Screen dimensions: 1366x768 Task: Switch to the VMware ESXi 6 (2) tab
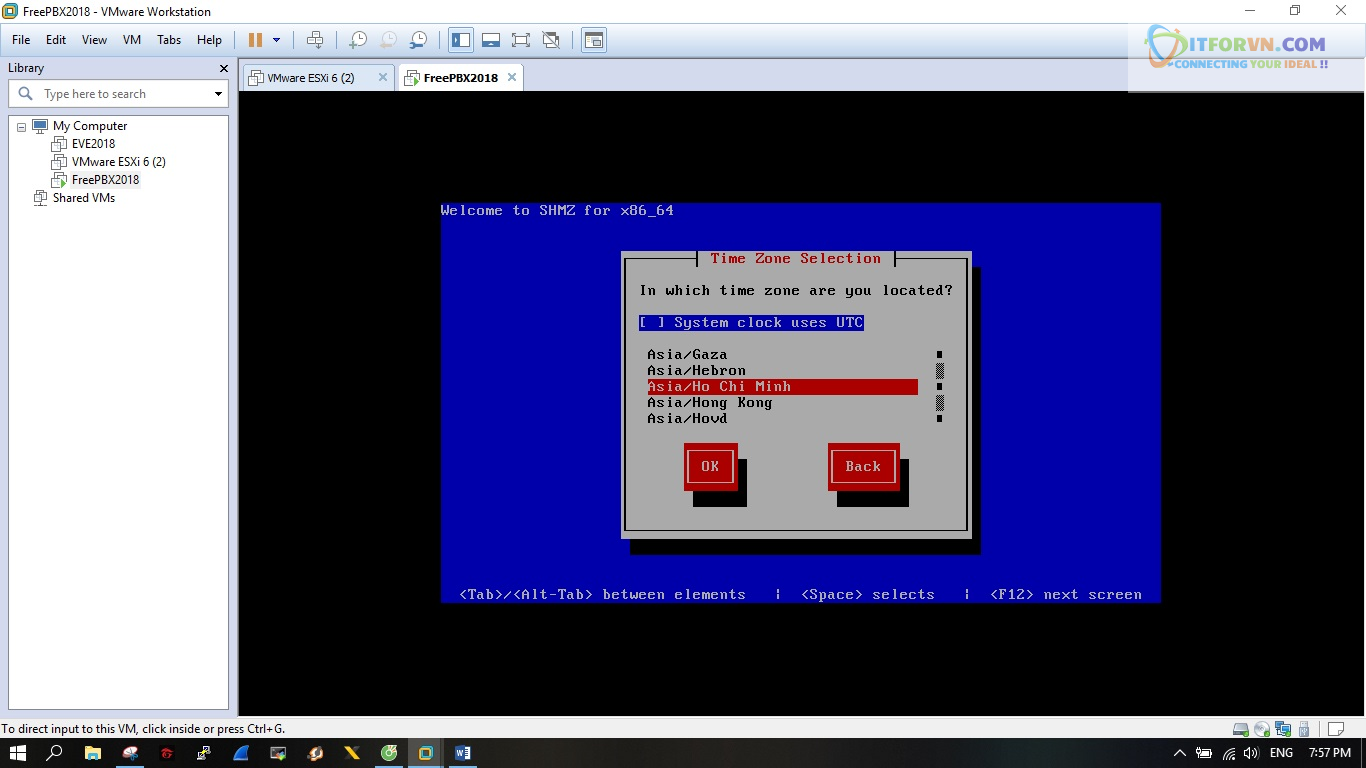tap(310, 78)
